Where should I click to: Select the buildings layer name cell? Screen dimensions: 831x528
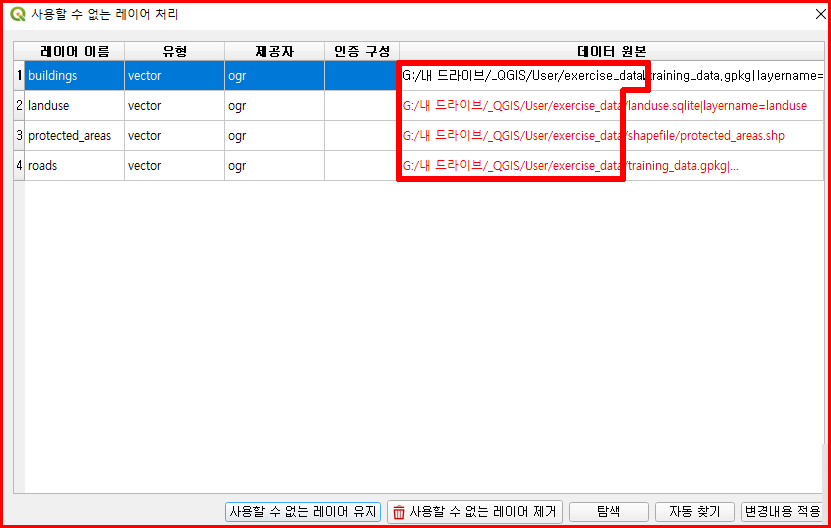74,75
